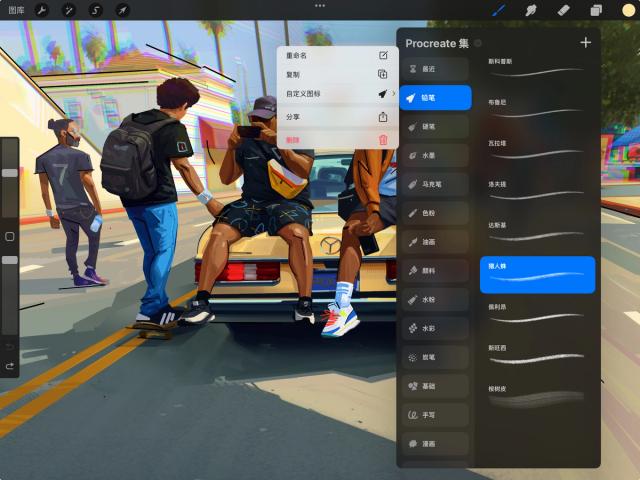Open the 马克笔 brush set
This screenshot has width=640, height=480.
click(x=435, y=184)
